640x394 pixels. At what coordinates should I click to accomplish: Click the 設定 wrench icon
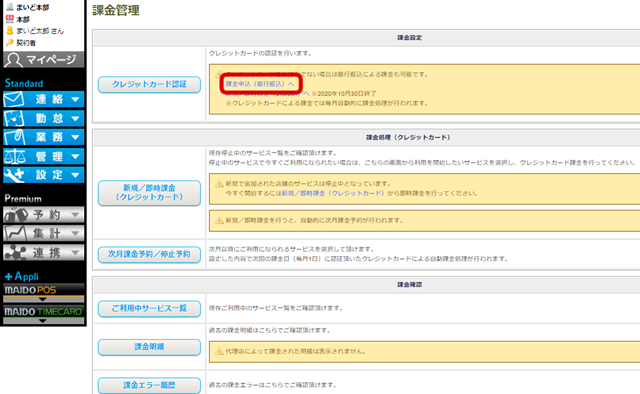coord(14,175)
